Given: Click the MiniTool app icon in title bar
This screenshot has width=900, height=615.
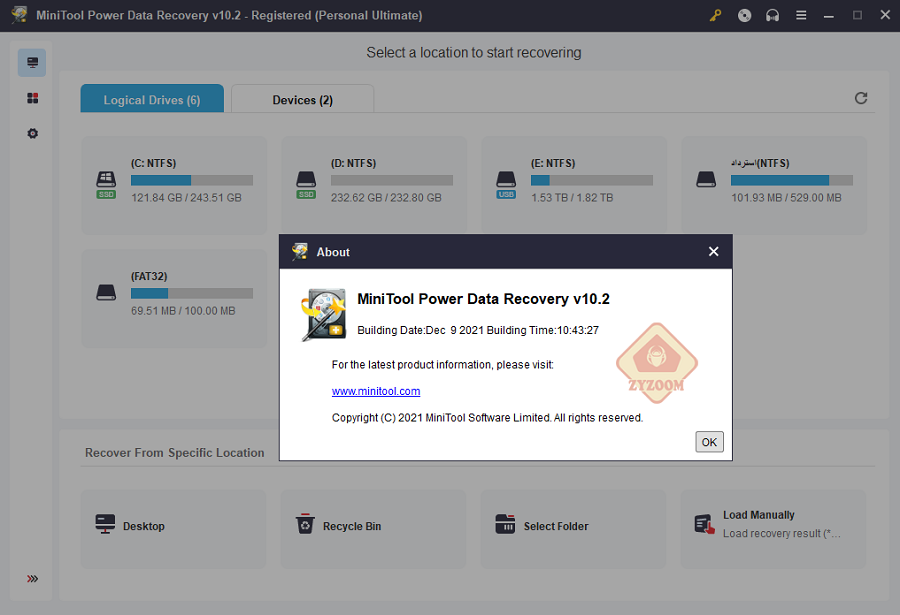Looking at the screenshot, I should [19, 14].
